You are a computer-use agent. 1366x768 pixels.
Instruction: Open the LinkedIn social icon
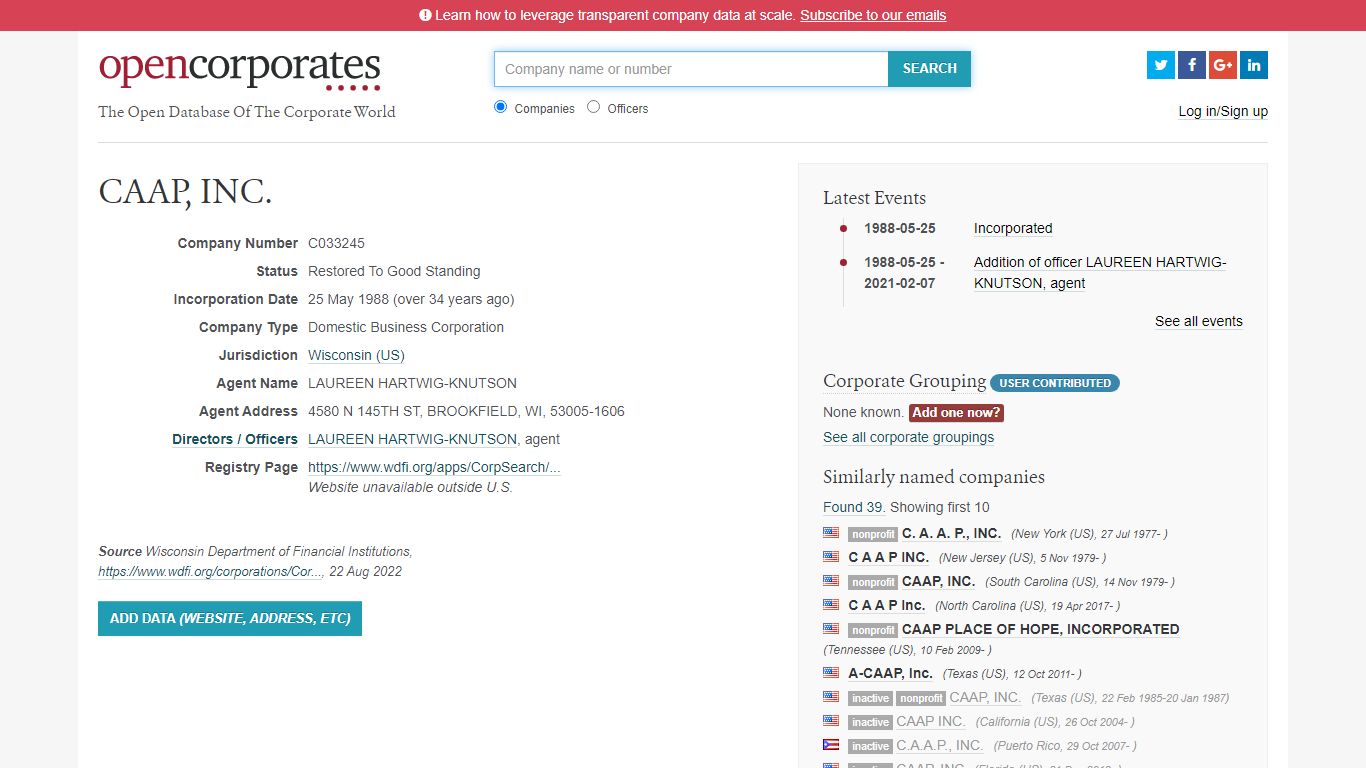(1254, 65)
